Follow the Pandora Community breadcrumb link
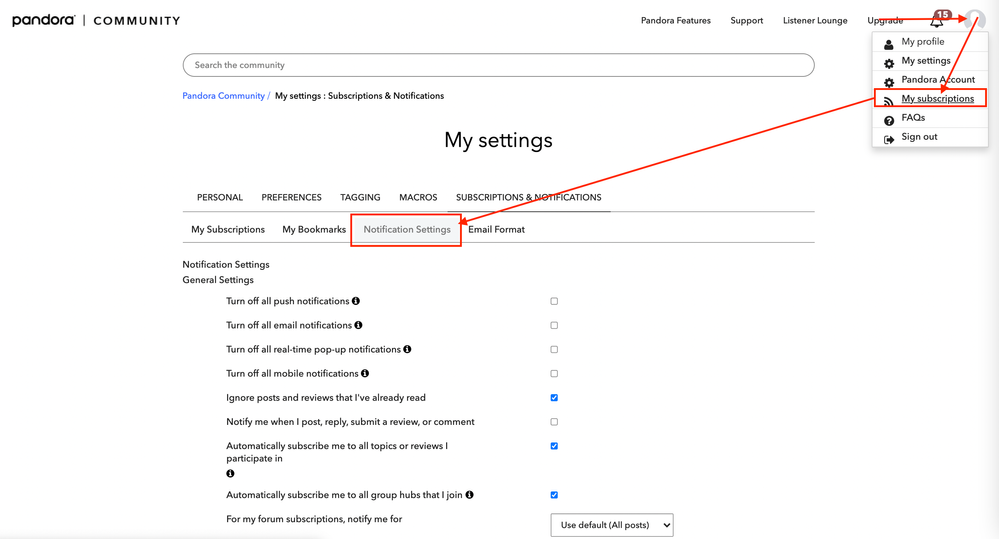Screen dimensions: 999x539 tap(223, 96)
